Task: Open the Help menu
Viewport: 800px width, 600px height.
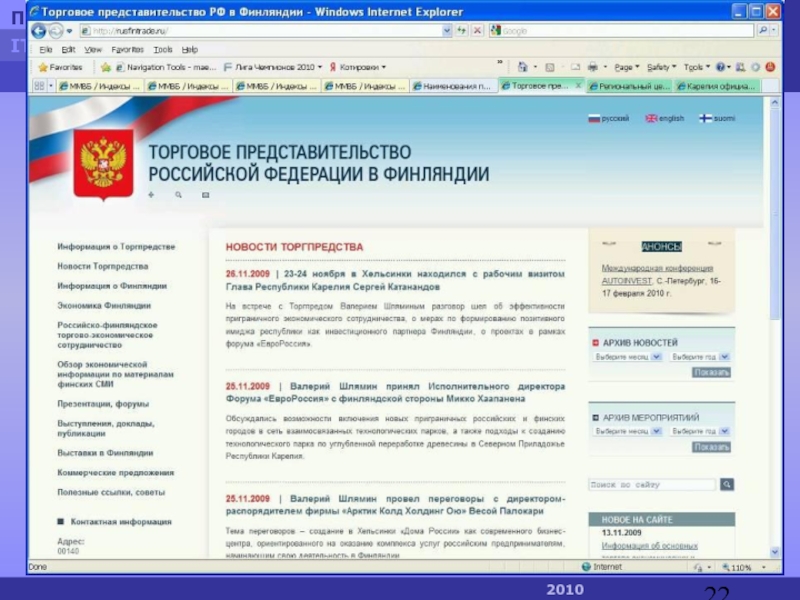Action: click(x=189, y=49)
